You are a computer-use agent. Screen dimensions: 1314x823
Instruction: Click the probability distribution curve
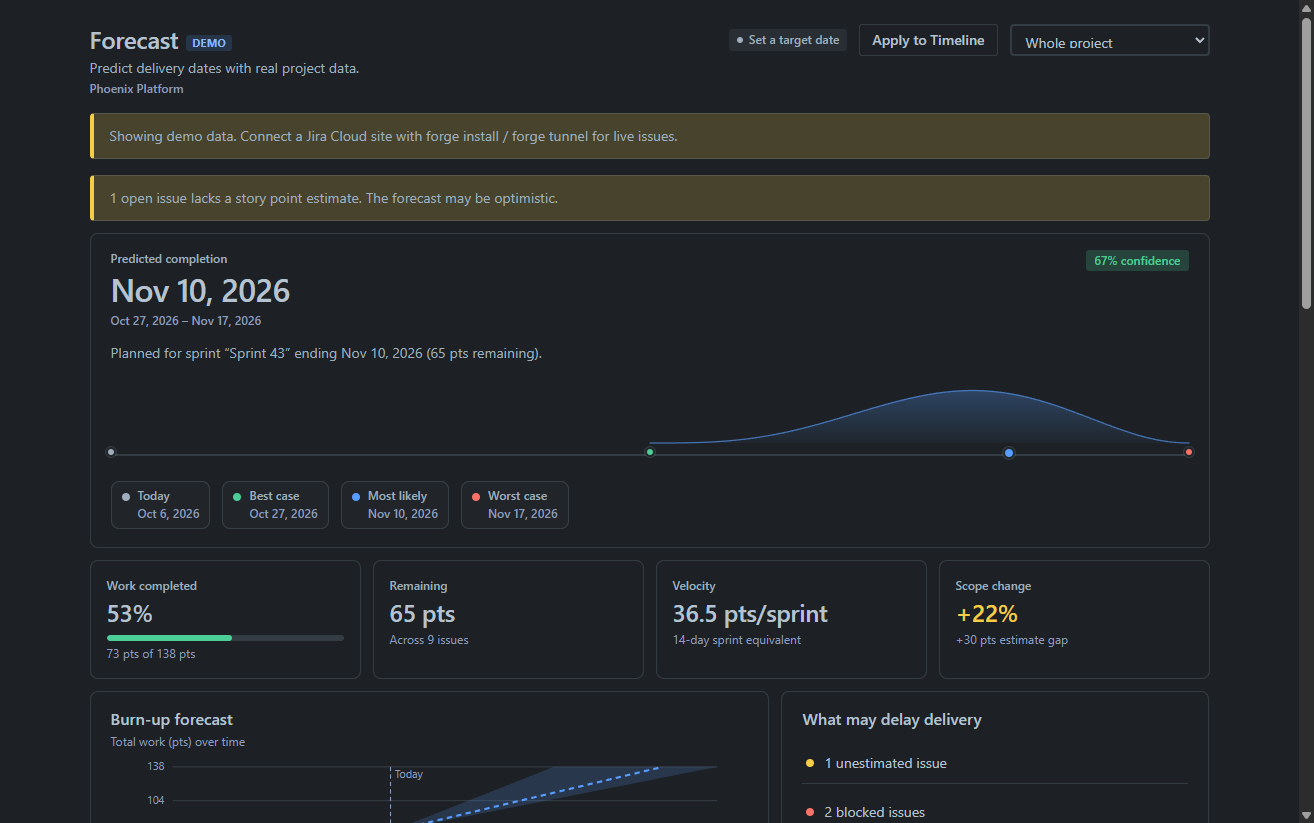(970, 416)
